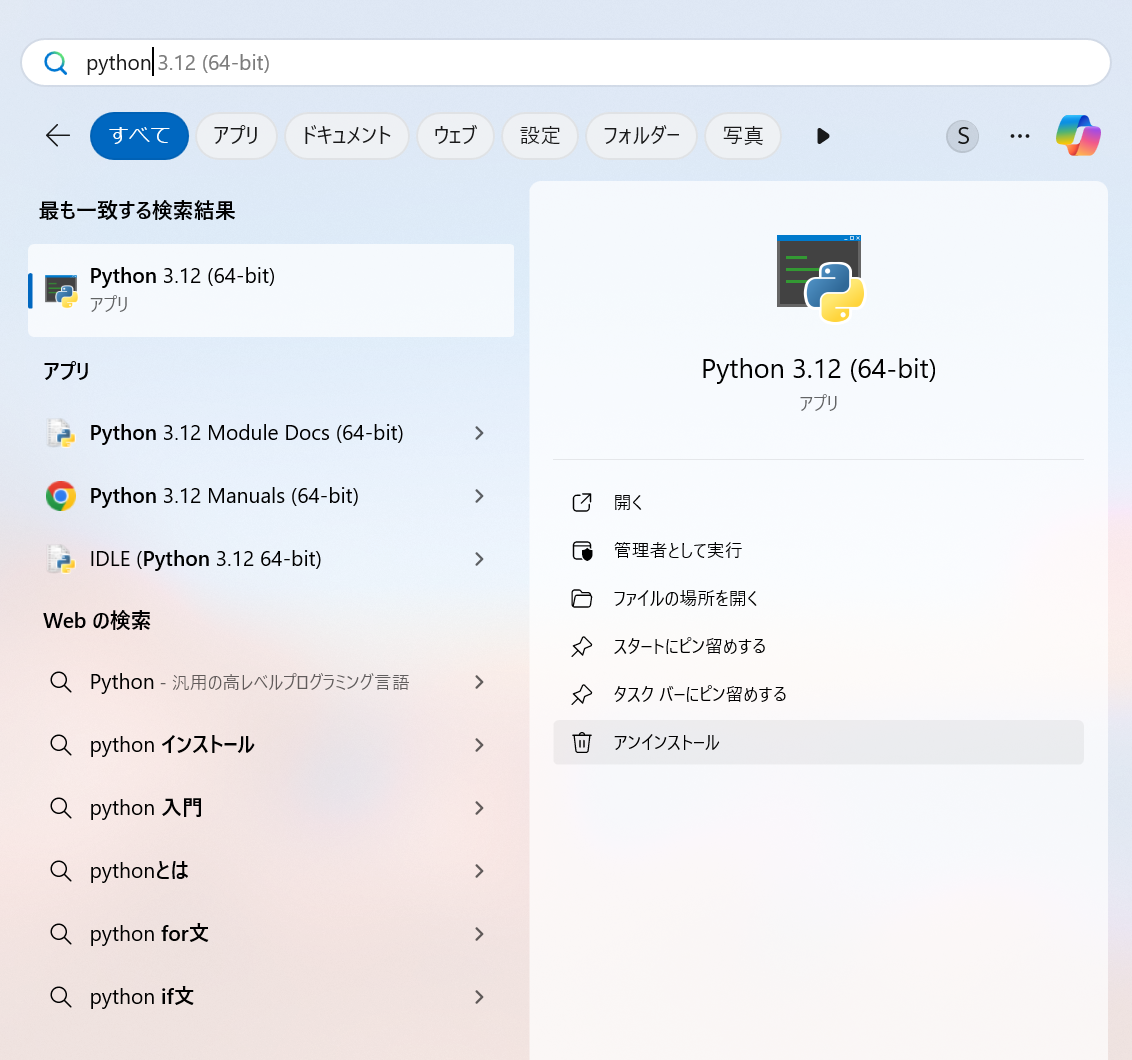Image resolution: width=1132 pixels, height=1060 pixels.
Task: Click the user account avatar S
Action: tap(962, 136)
